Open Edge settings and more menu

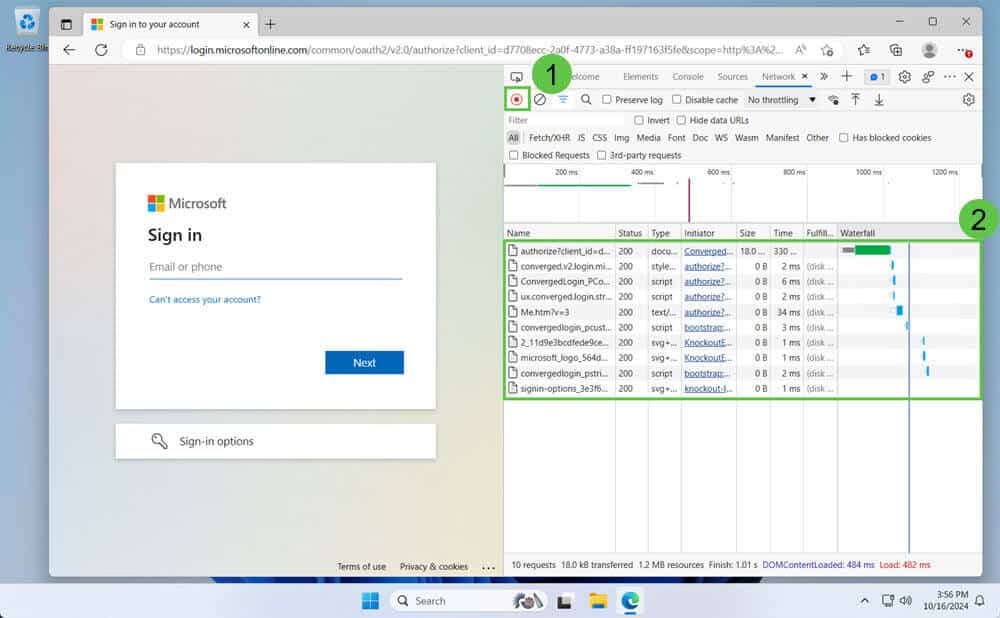pos(964,51)
